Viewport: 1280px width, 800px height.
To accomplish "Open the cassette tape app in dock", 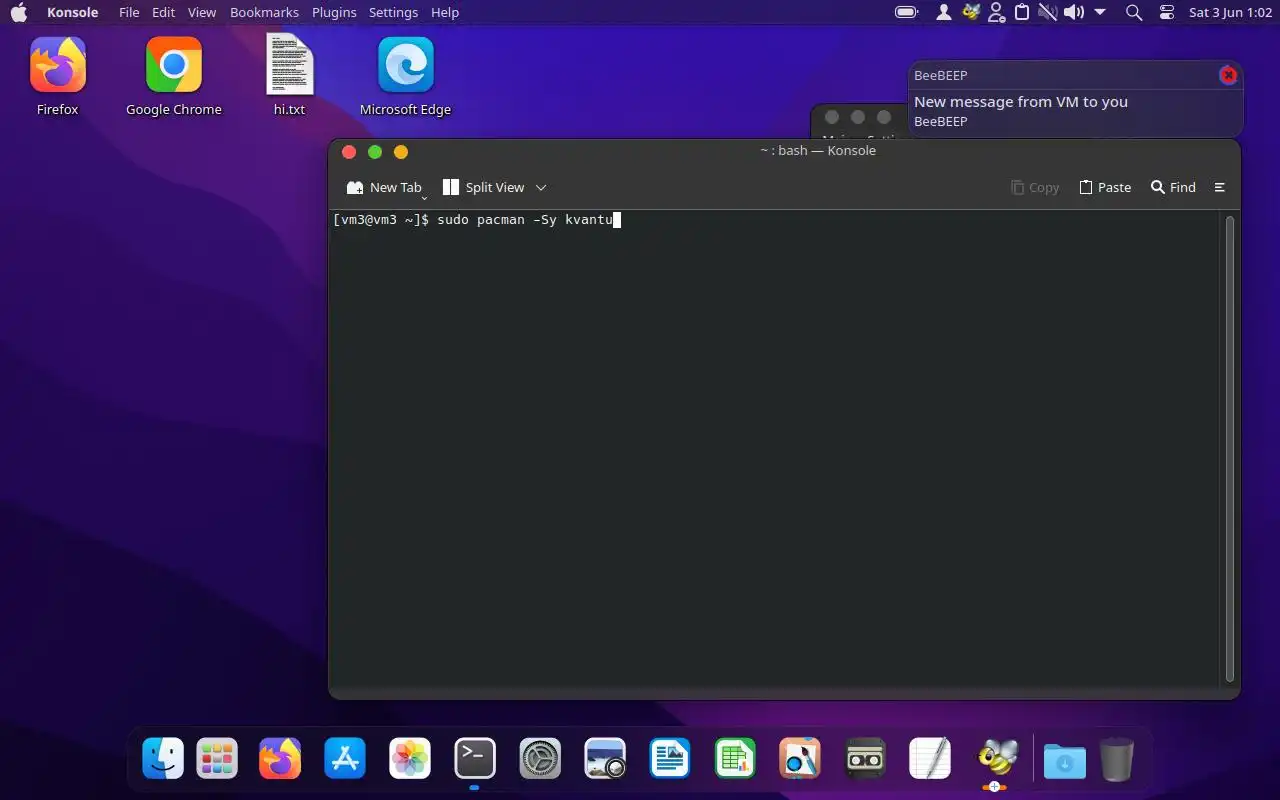I will 865,759.
